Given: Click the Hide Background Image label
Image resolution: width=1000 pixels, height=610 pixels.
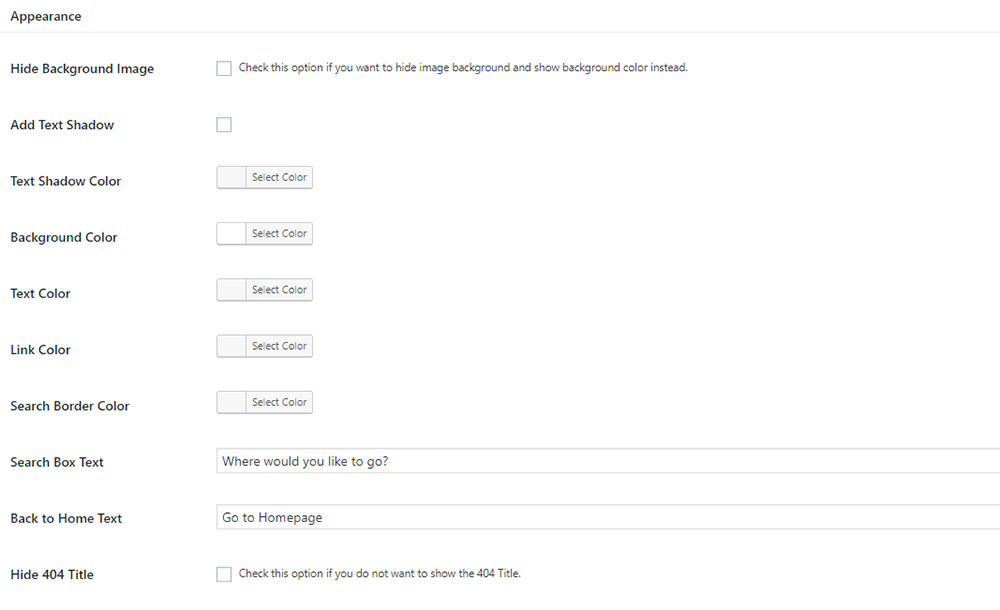Looking at the screenshot, I should click(x=82, y=68).
